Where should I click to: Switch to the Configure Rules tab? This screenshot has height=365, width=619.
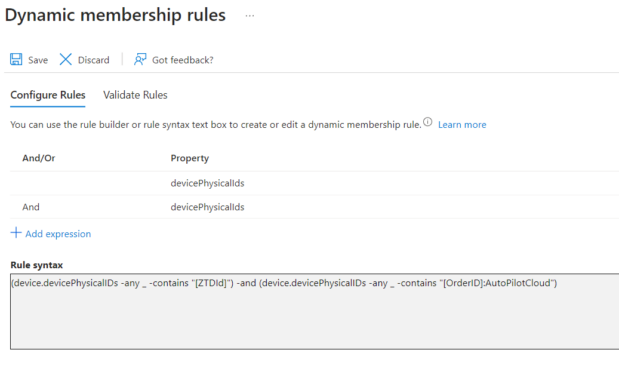[48, 95]
